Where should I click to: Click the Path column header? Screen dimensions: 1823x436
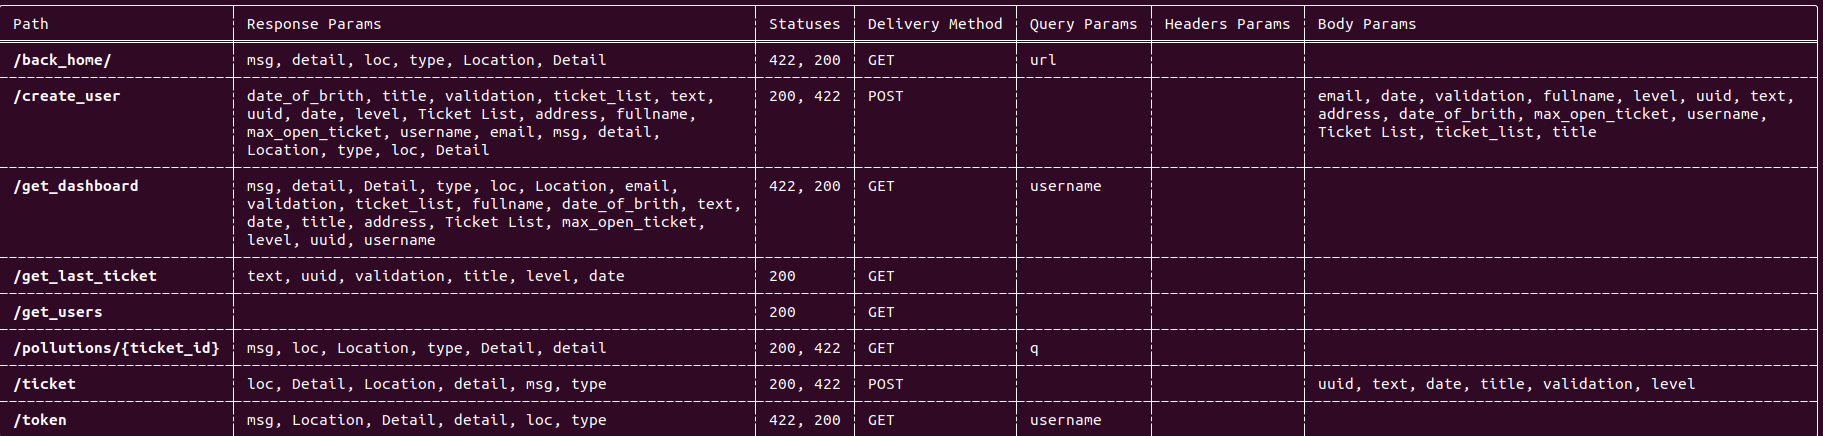(x=31, y=24)
